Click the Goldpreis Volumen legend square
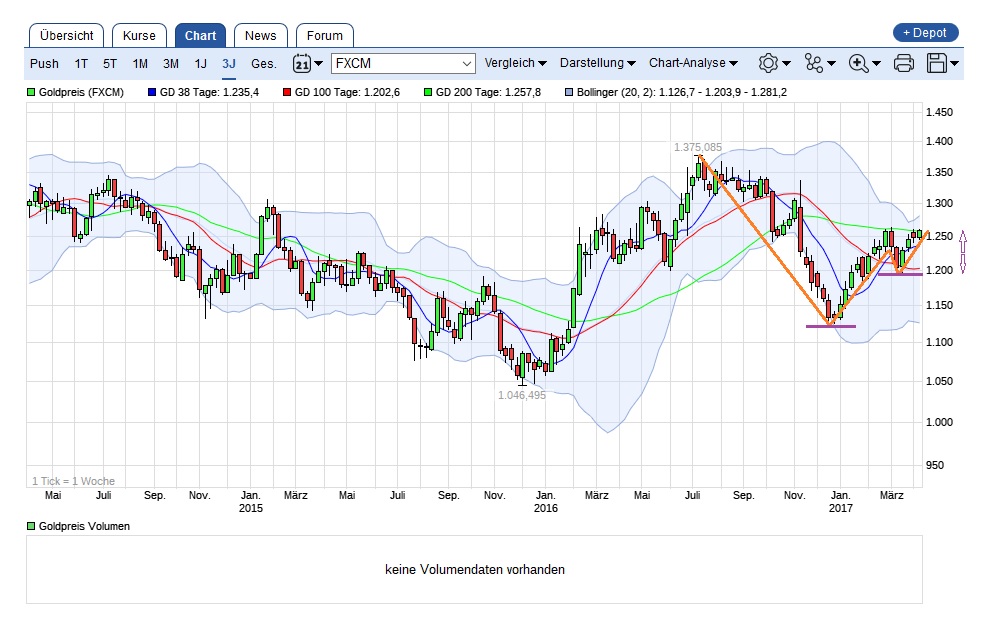 [30, 525]
